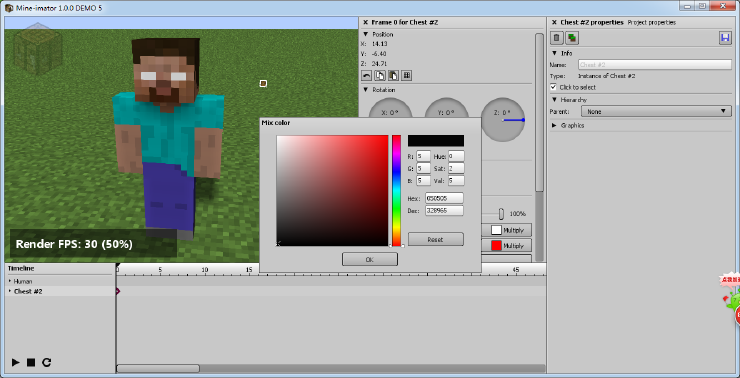Confirm color with the OK button
This screenshot has width=740, height=378.
[x=370, y=259]
